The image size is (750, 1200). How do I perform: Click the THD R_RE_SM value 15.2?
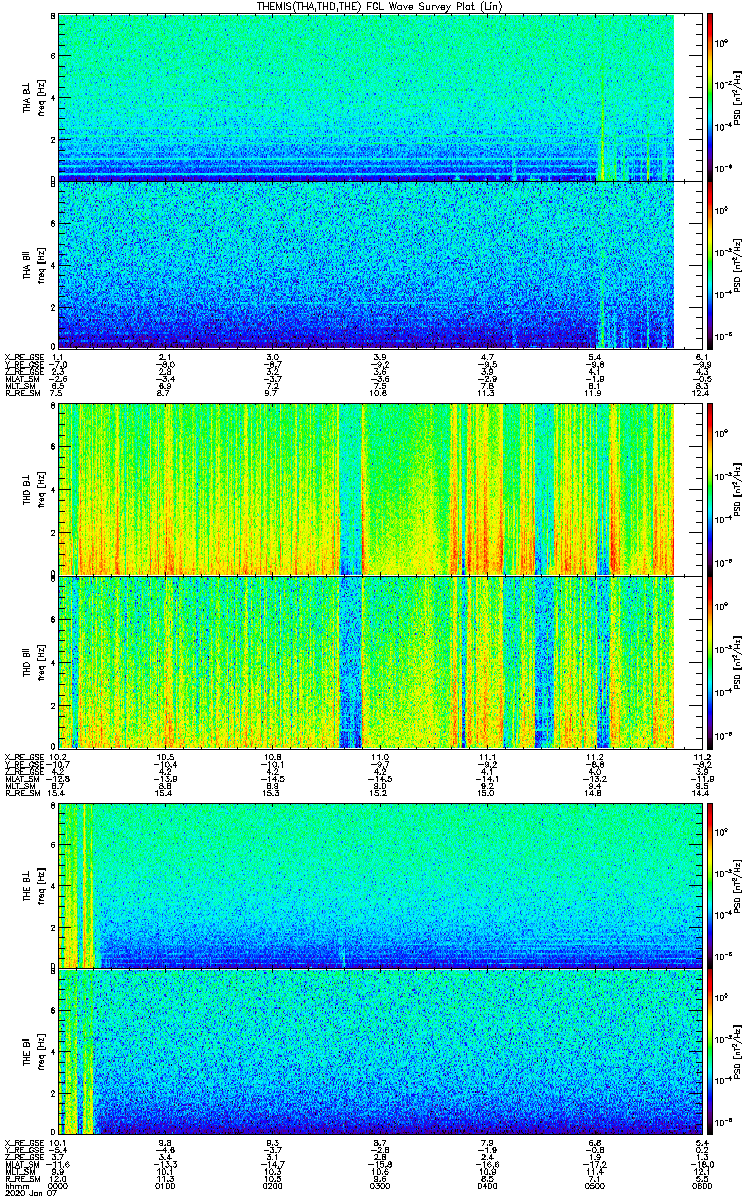point(380,792)
